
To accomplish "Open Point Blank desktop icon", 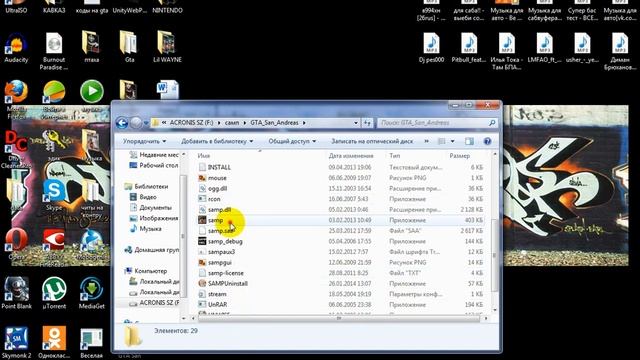I will tap(16, 292).
